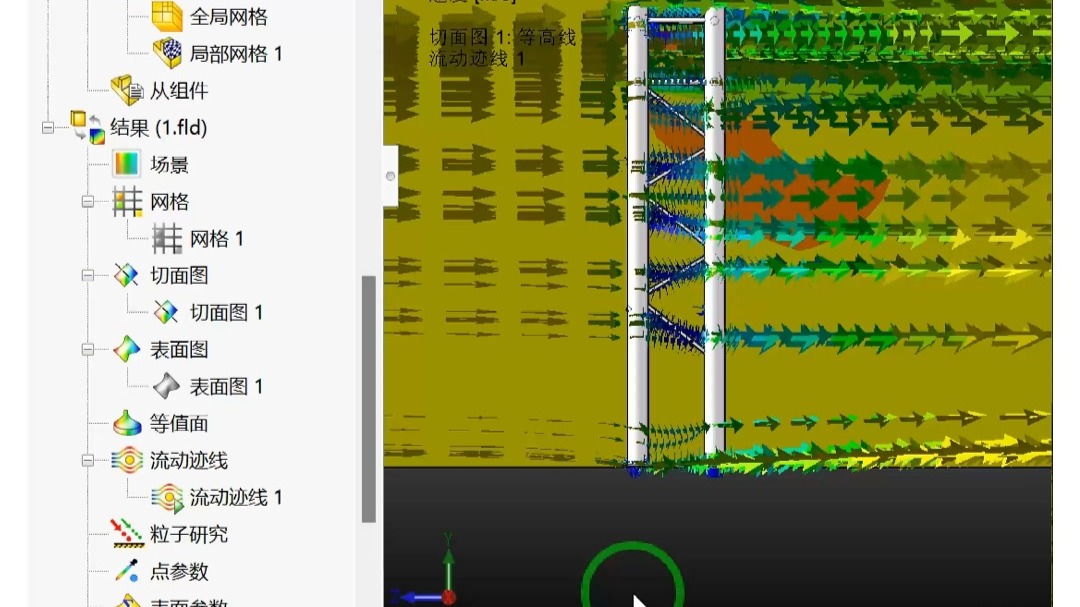The width and height of the screenshot is (1080, 607).
Task: Click the 粒子研究 particle study icon
Action: tap(127, 534)
